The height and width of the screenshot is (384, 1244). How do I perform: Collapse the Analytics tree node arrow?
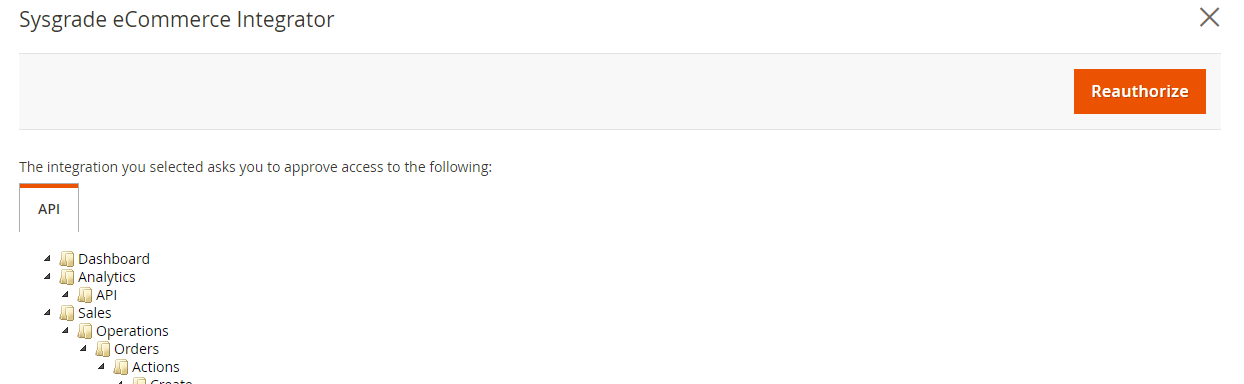point(48,277)
